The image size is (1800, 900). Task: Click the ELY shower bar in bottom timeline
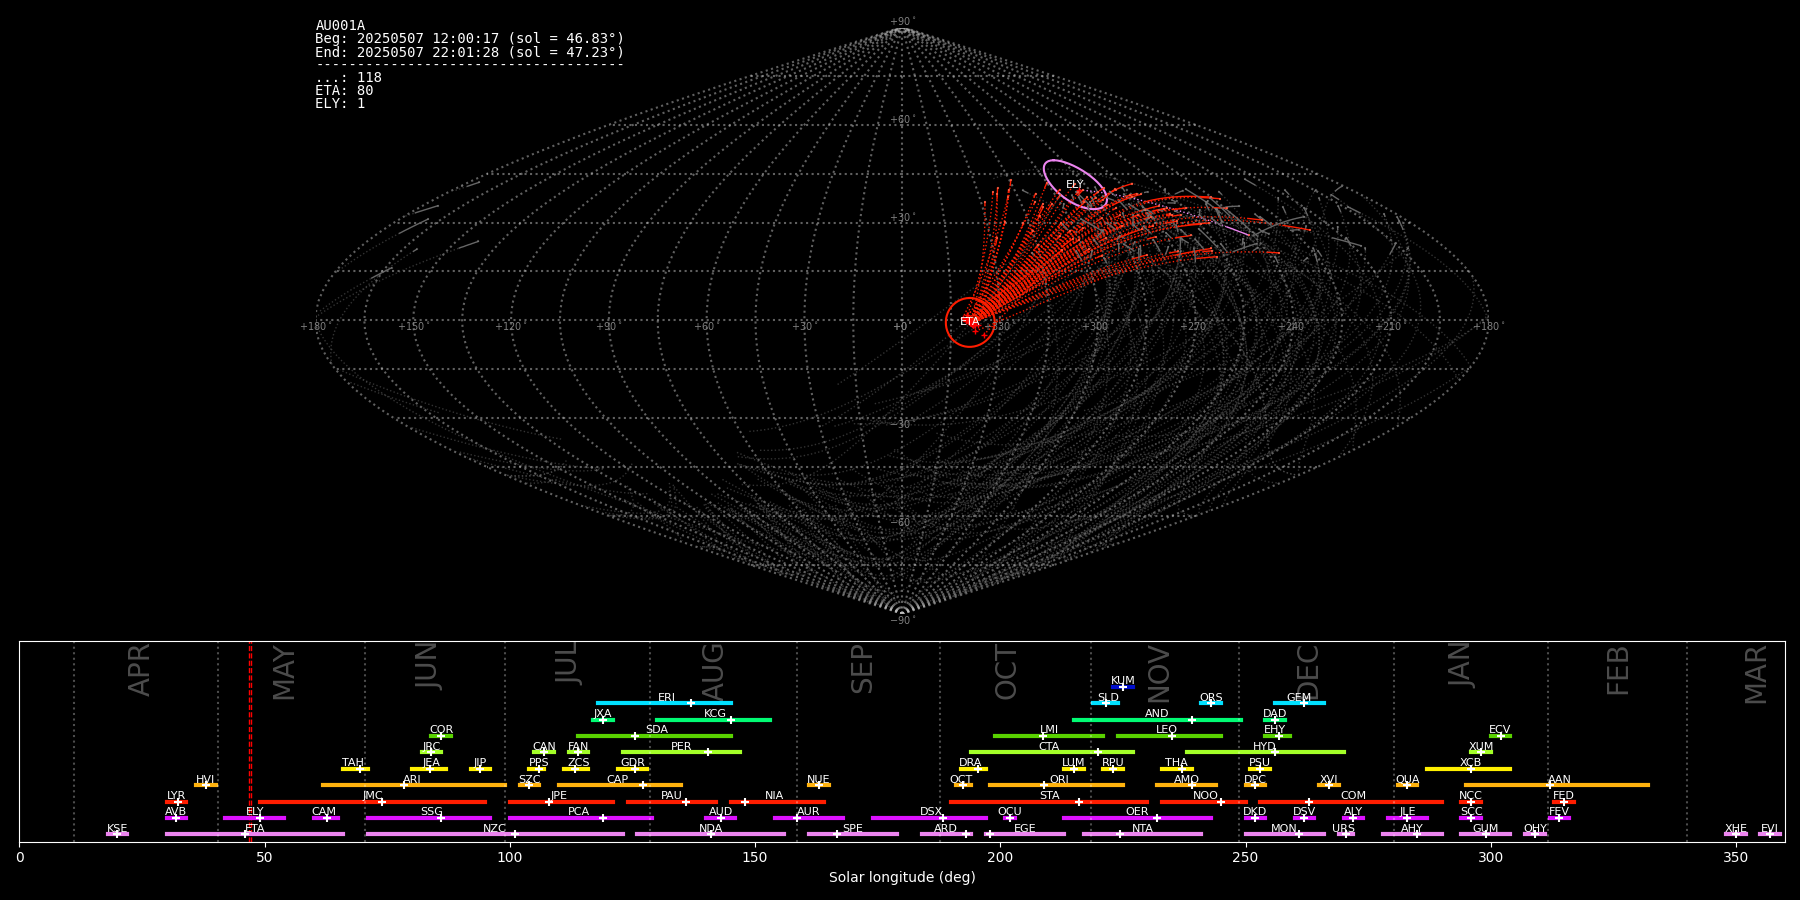(254, 818)
